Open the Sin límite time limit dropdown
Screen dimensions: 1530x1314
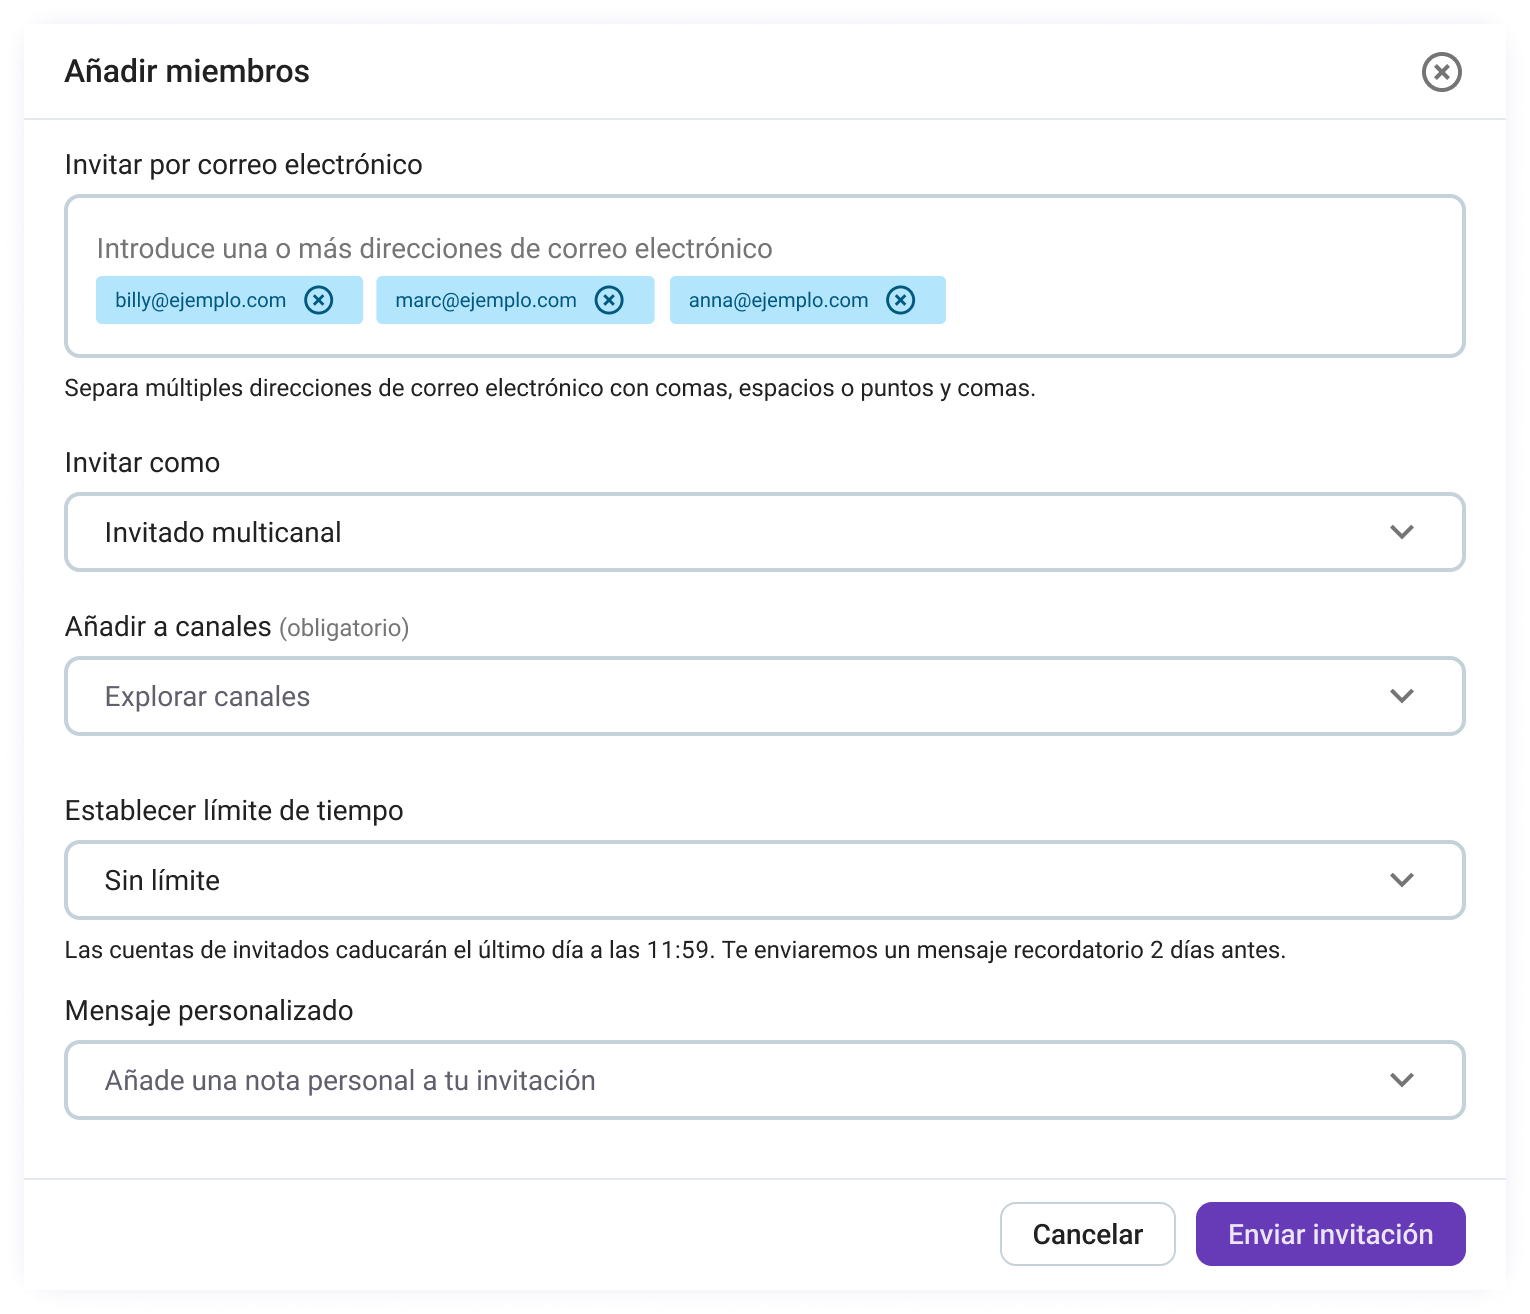(700, 880)
